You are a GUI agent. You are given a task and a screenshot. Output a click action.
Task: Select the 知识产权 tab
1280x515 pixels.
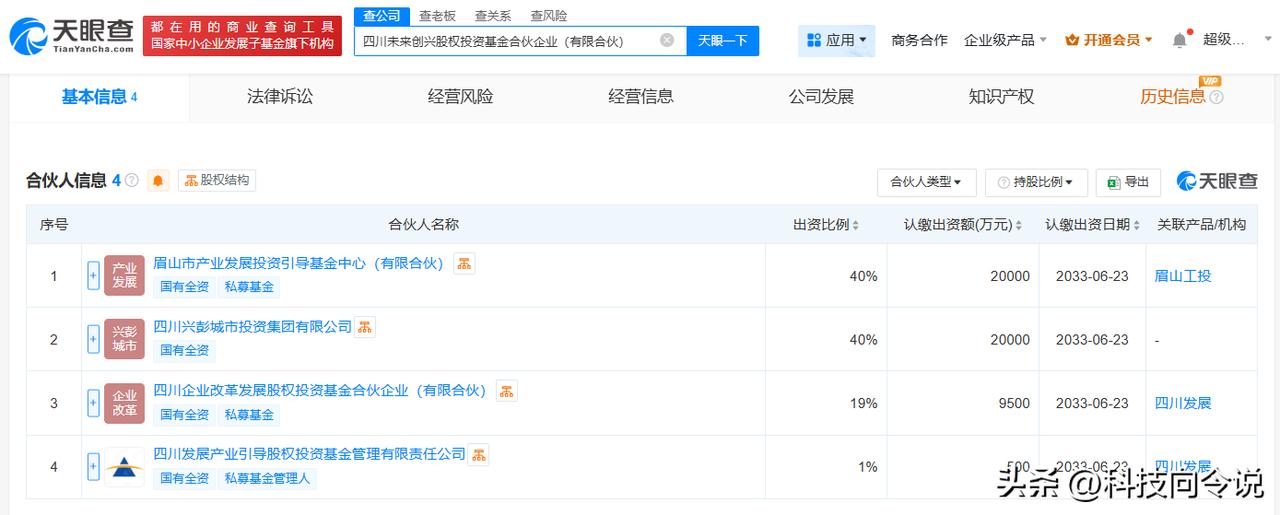click(1001, 97)
